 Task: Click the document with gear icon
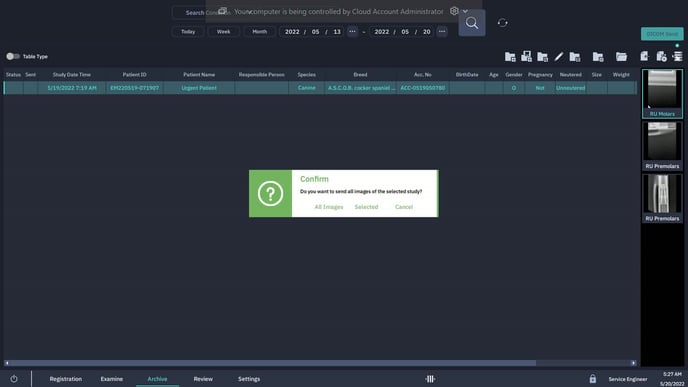[x=661, y=56]
